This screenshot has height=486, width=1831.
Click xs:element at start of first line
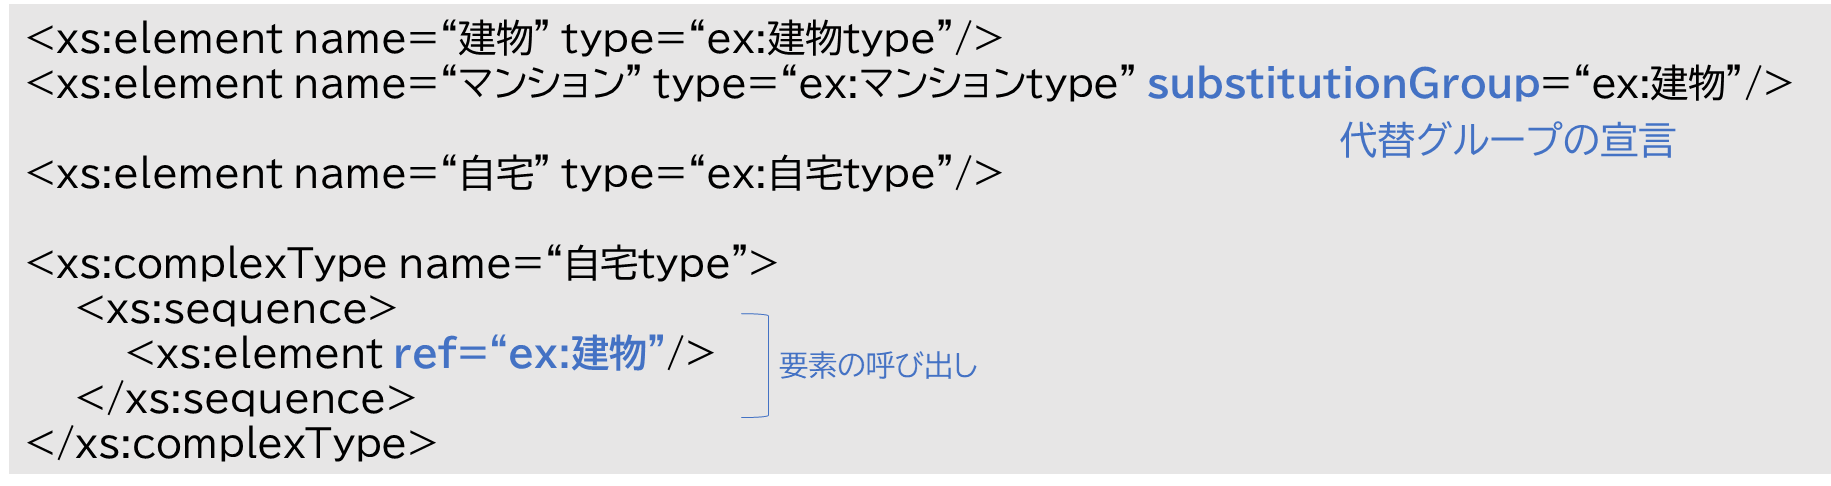pyautogui.click(x=170, y=40)
